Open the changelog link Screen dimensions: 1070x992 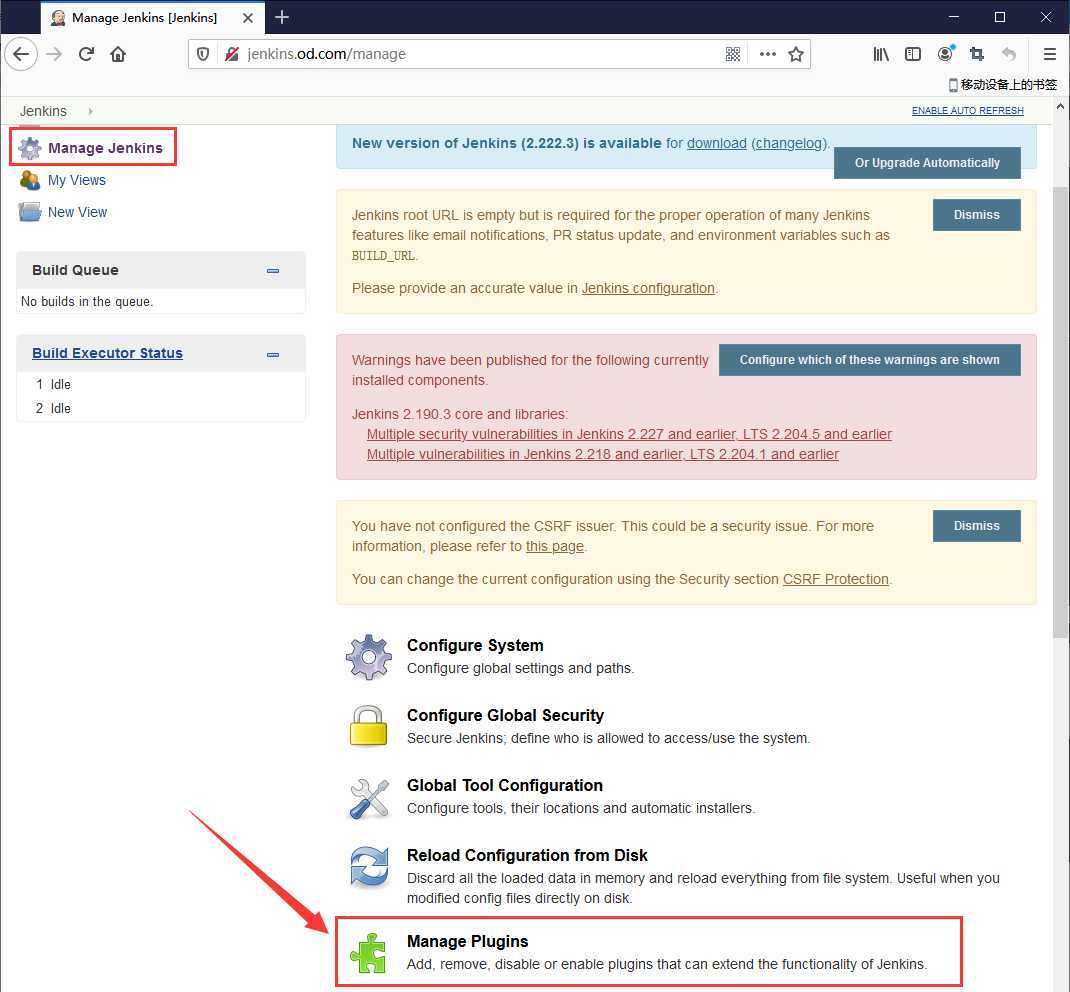tap(790, 143)
